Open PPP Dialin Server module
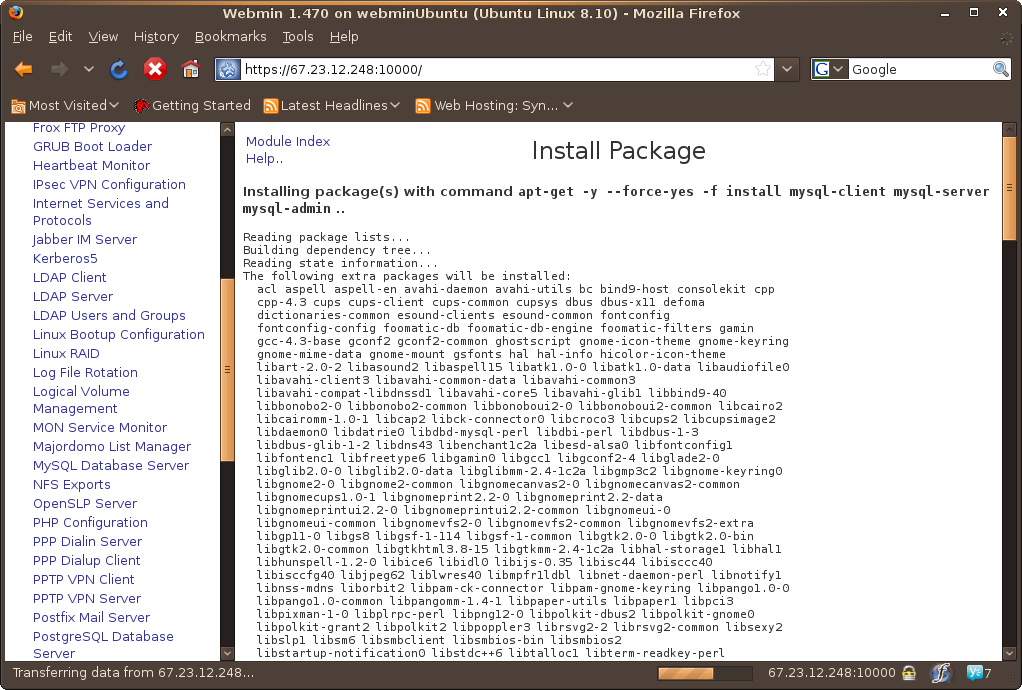The width and height of the screenshot is (1022, 690). coord(87,541)
